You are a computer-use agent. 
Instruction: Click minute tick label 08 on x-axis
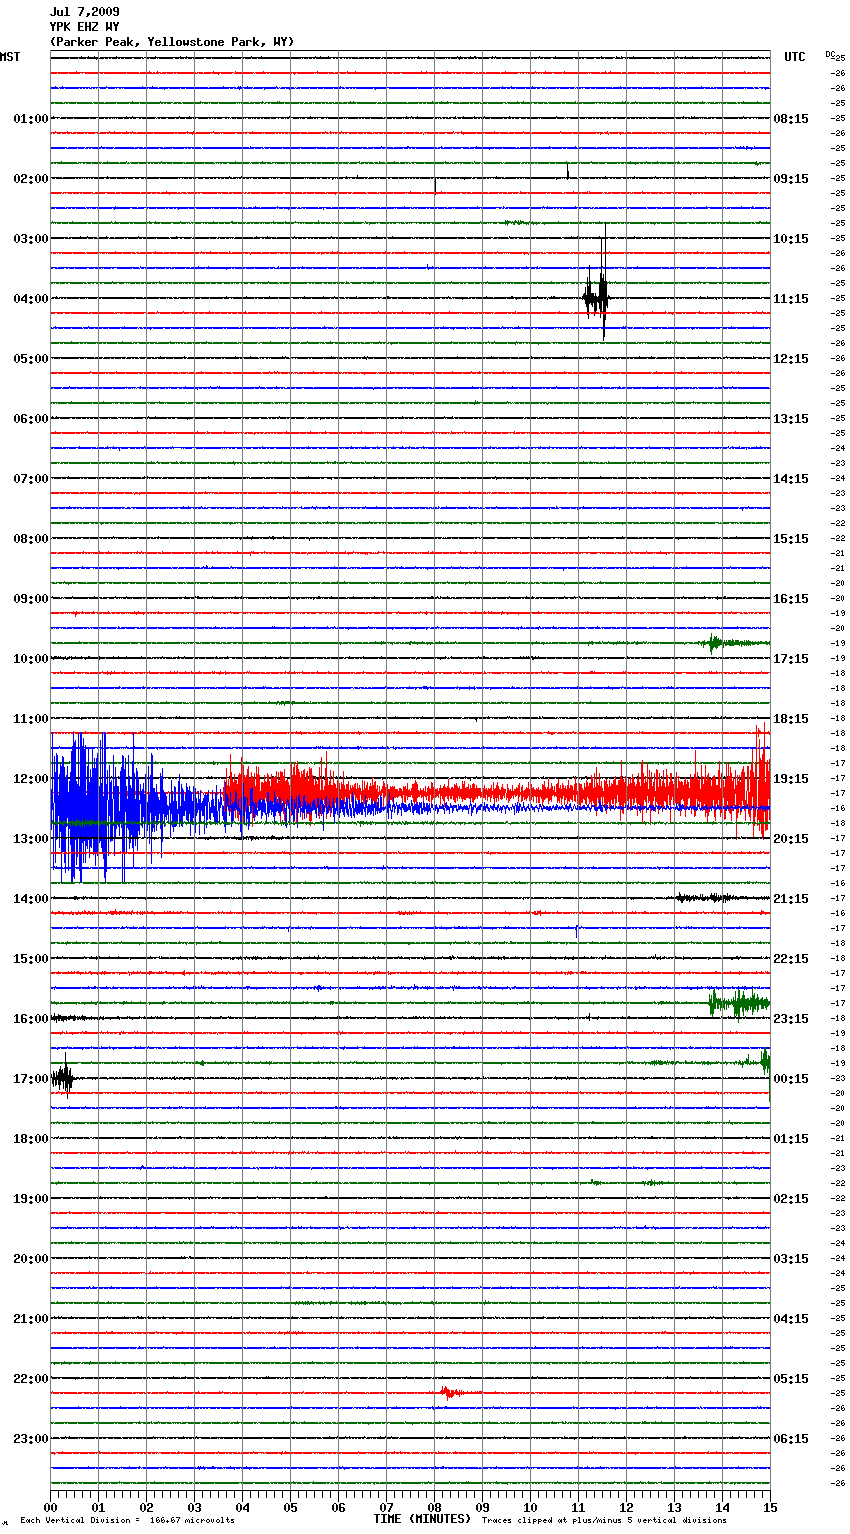pyautogui.click(x=434, y=1507)
